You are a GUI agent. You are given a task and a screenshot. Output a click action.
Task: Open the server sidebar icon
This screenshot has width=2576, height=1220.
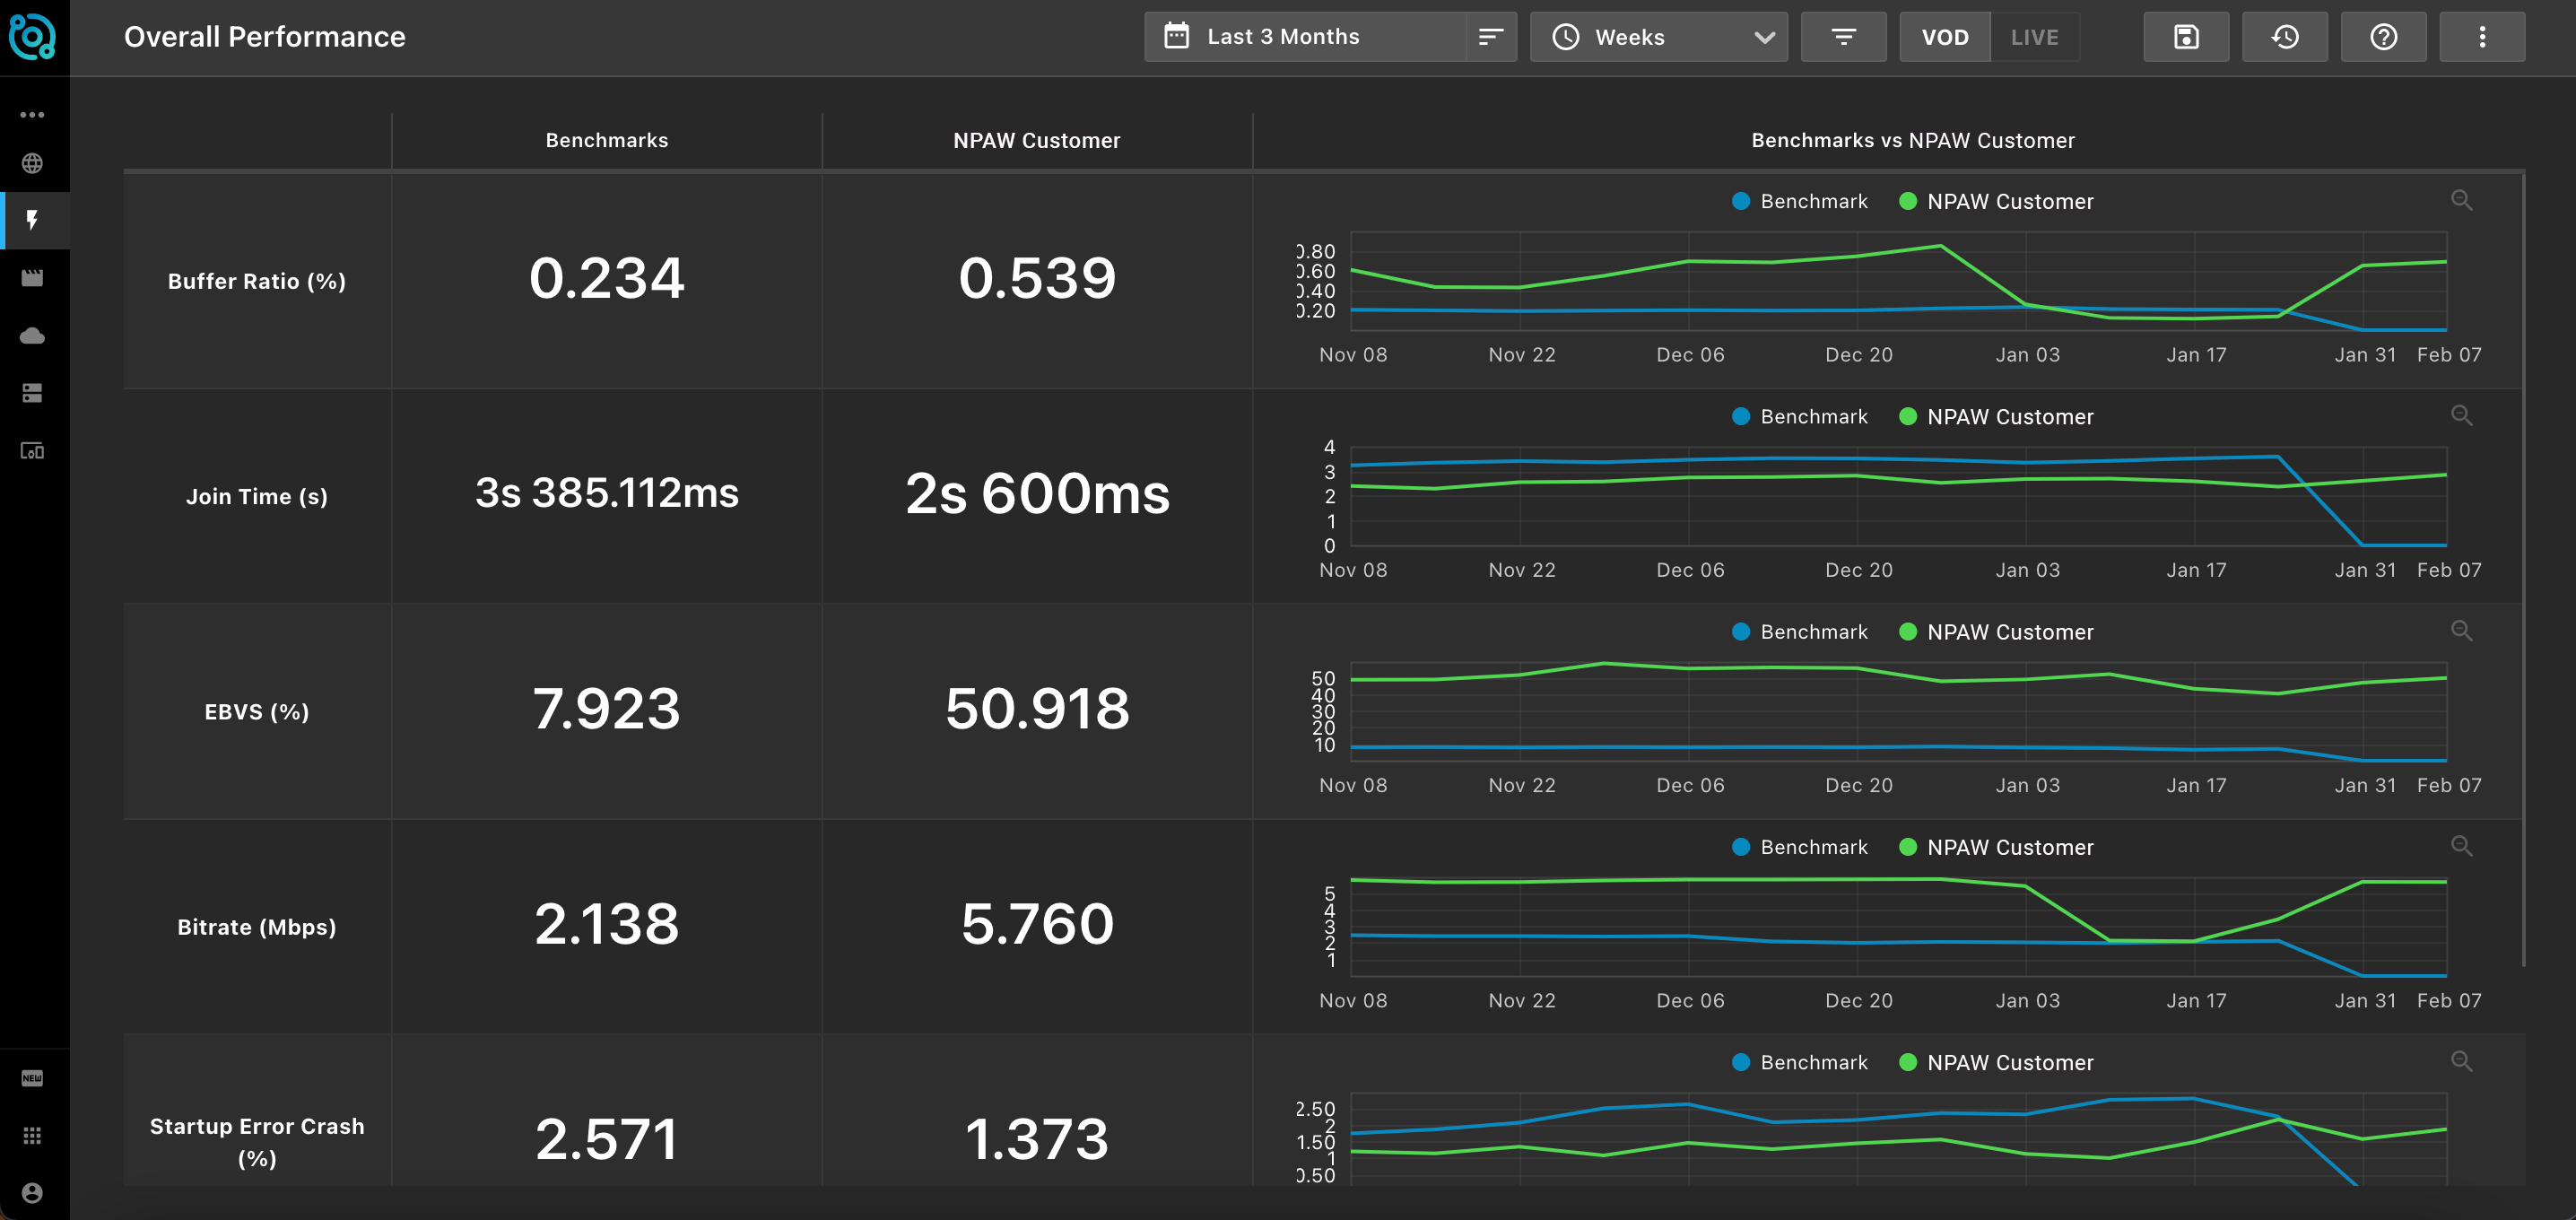[x=32, y=393]
